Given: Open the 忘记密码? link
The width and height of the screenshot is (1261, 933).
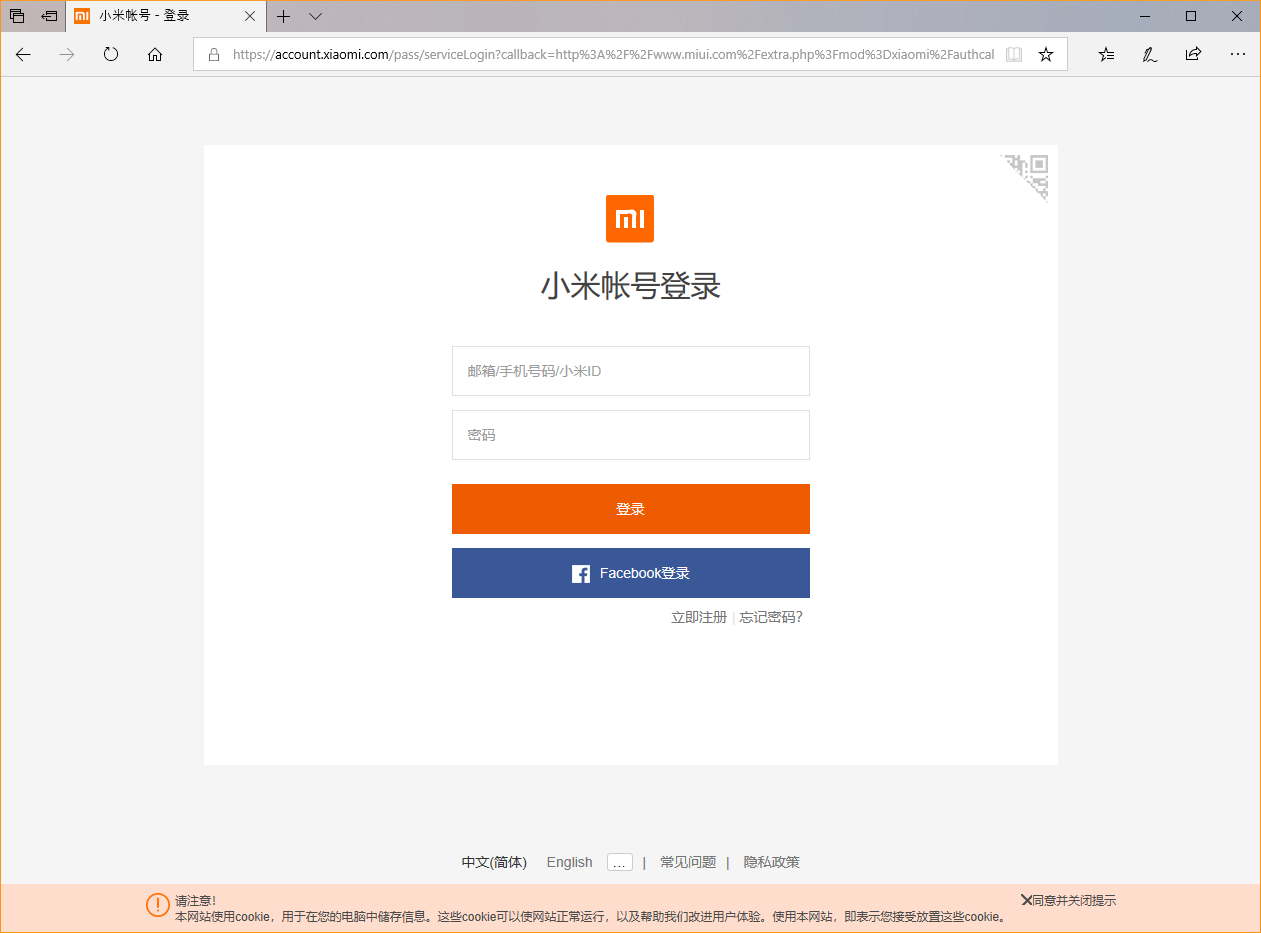Looking at the screenshot, I should 771,617.
